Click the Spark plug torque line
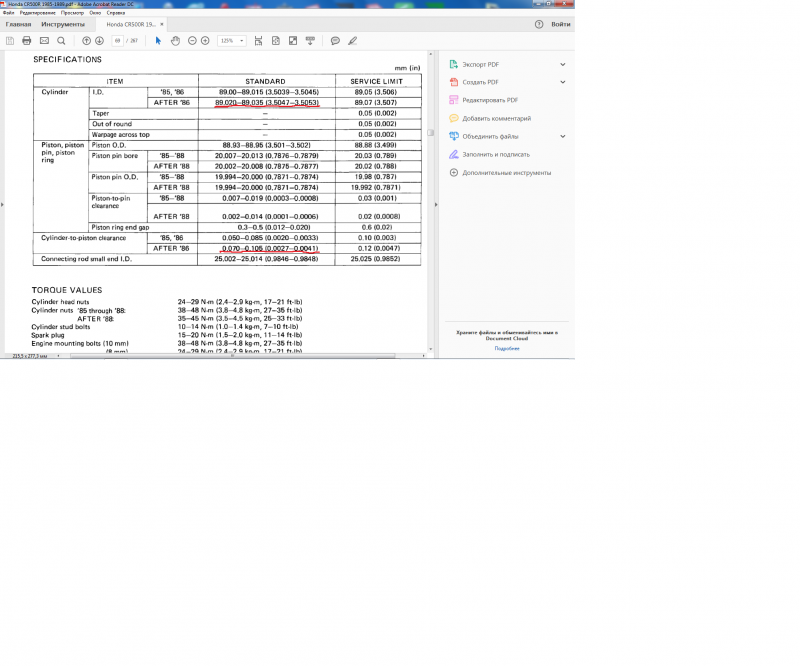800x666 pixels. point(167,335)
